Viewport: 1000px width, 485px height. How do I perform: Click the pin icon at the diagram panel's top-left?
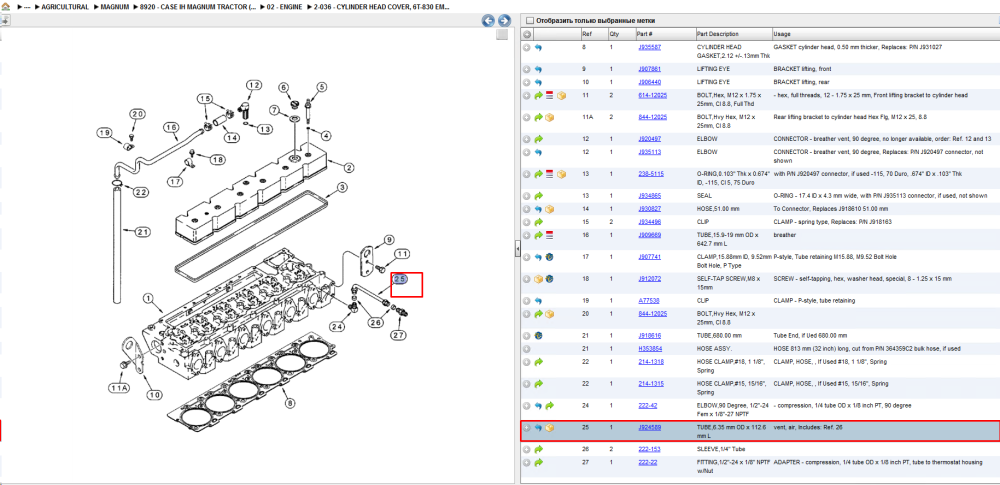(x=4, y=20)
